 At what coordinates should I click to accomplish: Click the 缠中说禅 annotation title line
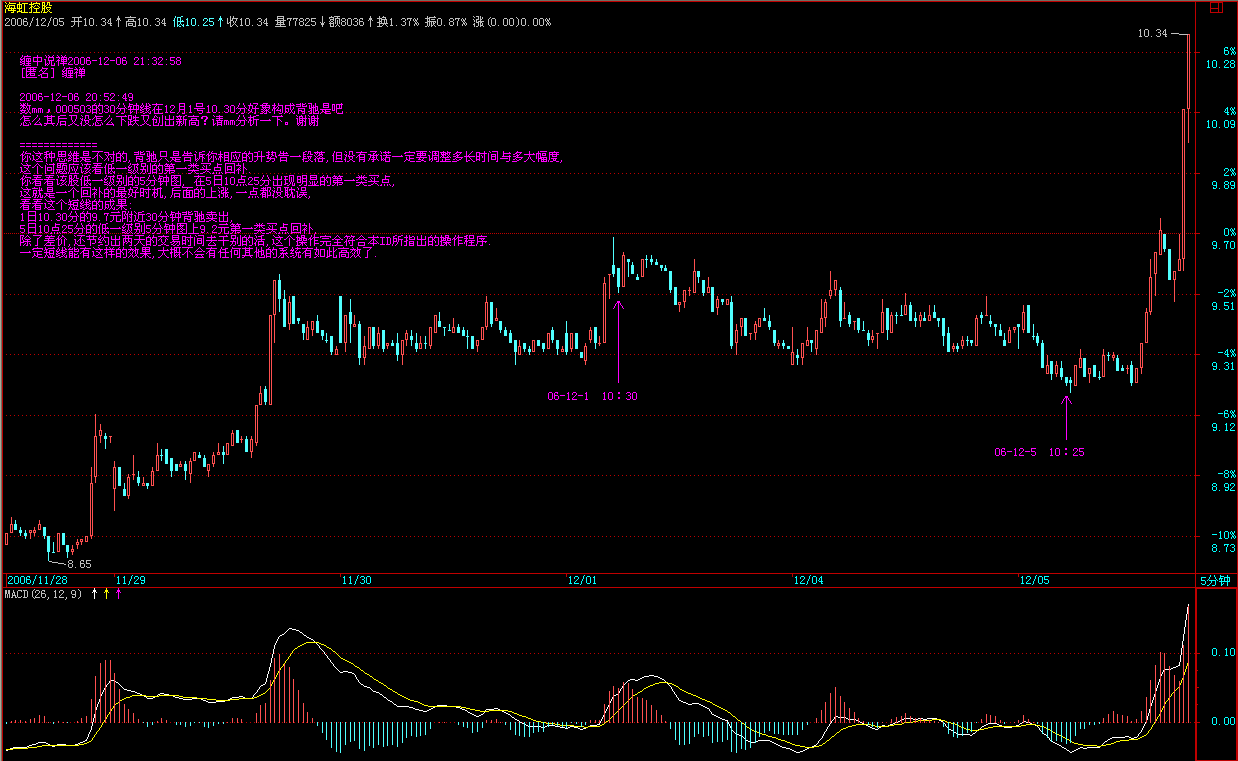pos(100,61)
